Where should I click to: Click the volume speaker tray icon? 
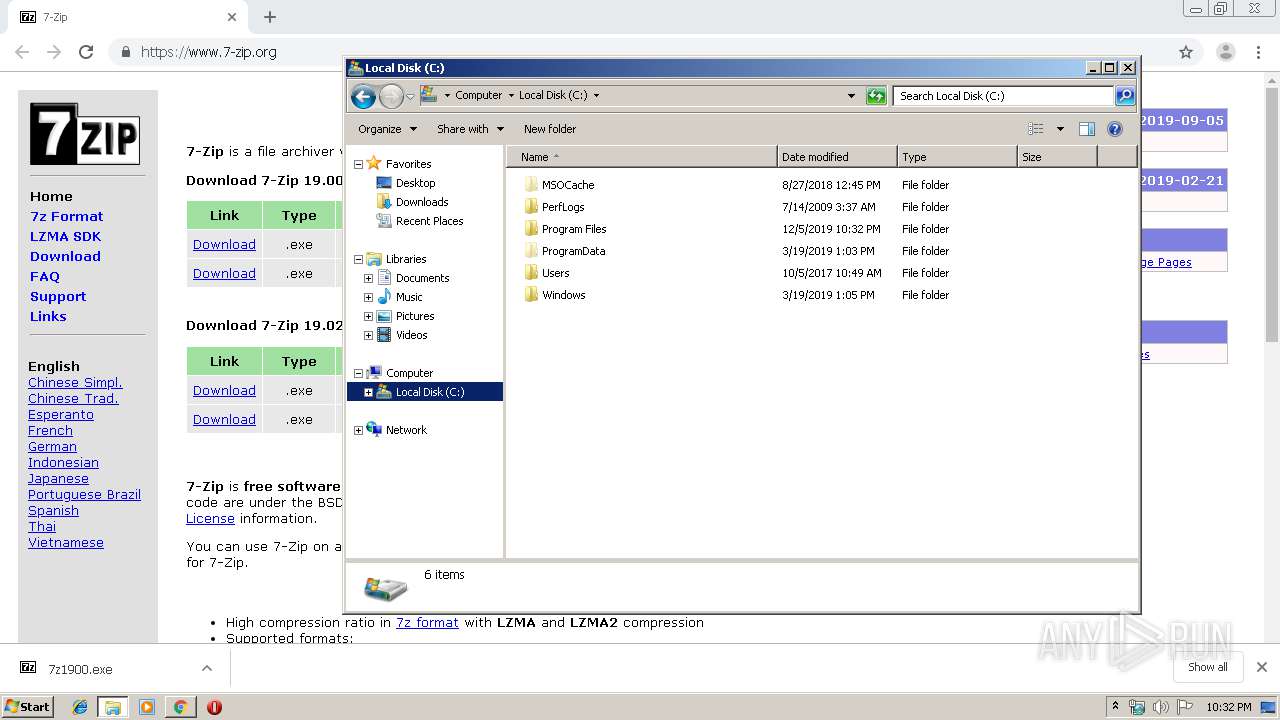[x=1161, y=707]
